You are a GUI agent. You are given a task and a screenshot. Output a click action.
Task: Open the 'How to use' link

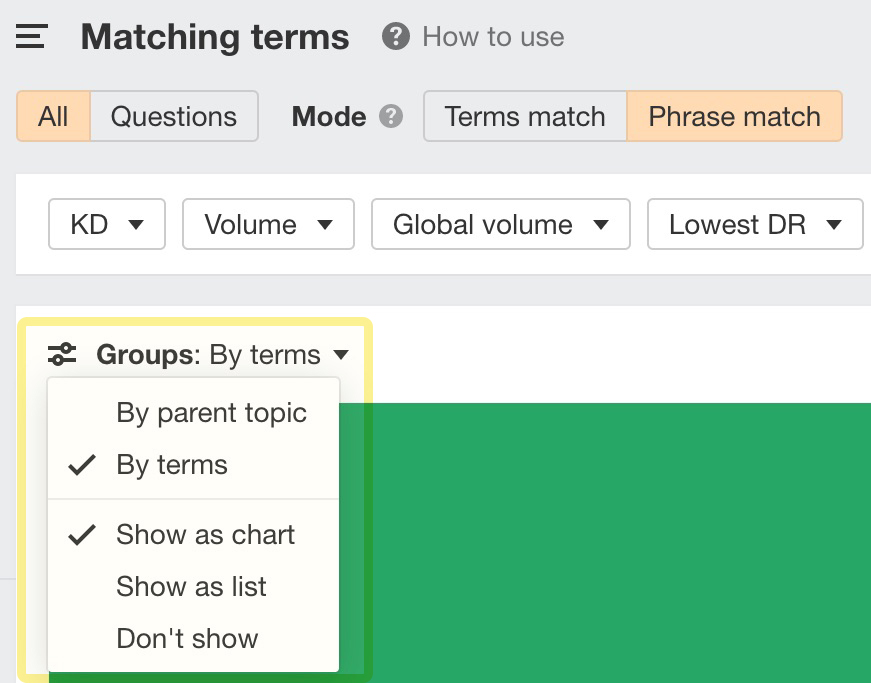click(x=492, y=36)
